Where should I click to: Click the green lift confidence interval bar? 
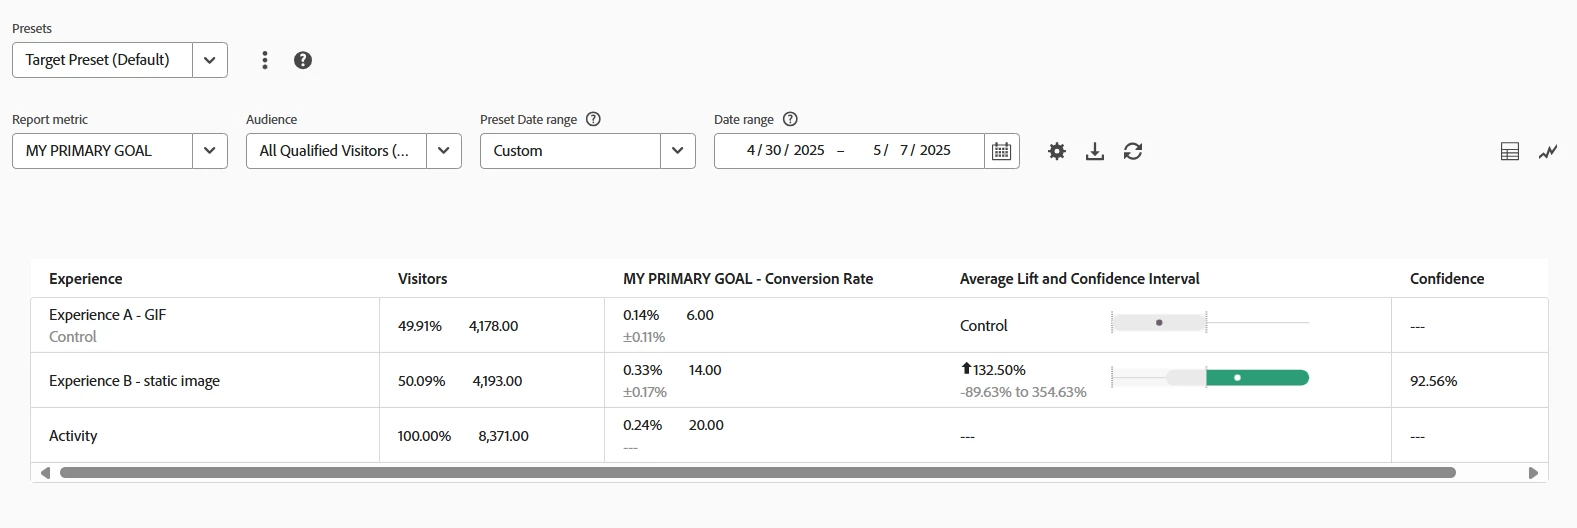click(x=1257, y=378)
